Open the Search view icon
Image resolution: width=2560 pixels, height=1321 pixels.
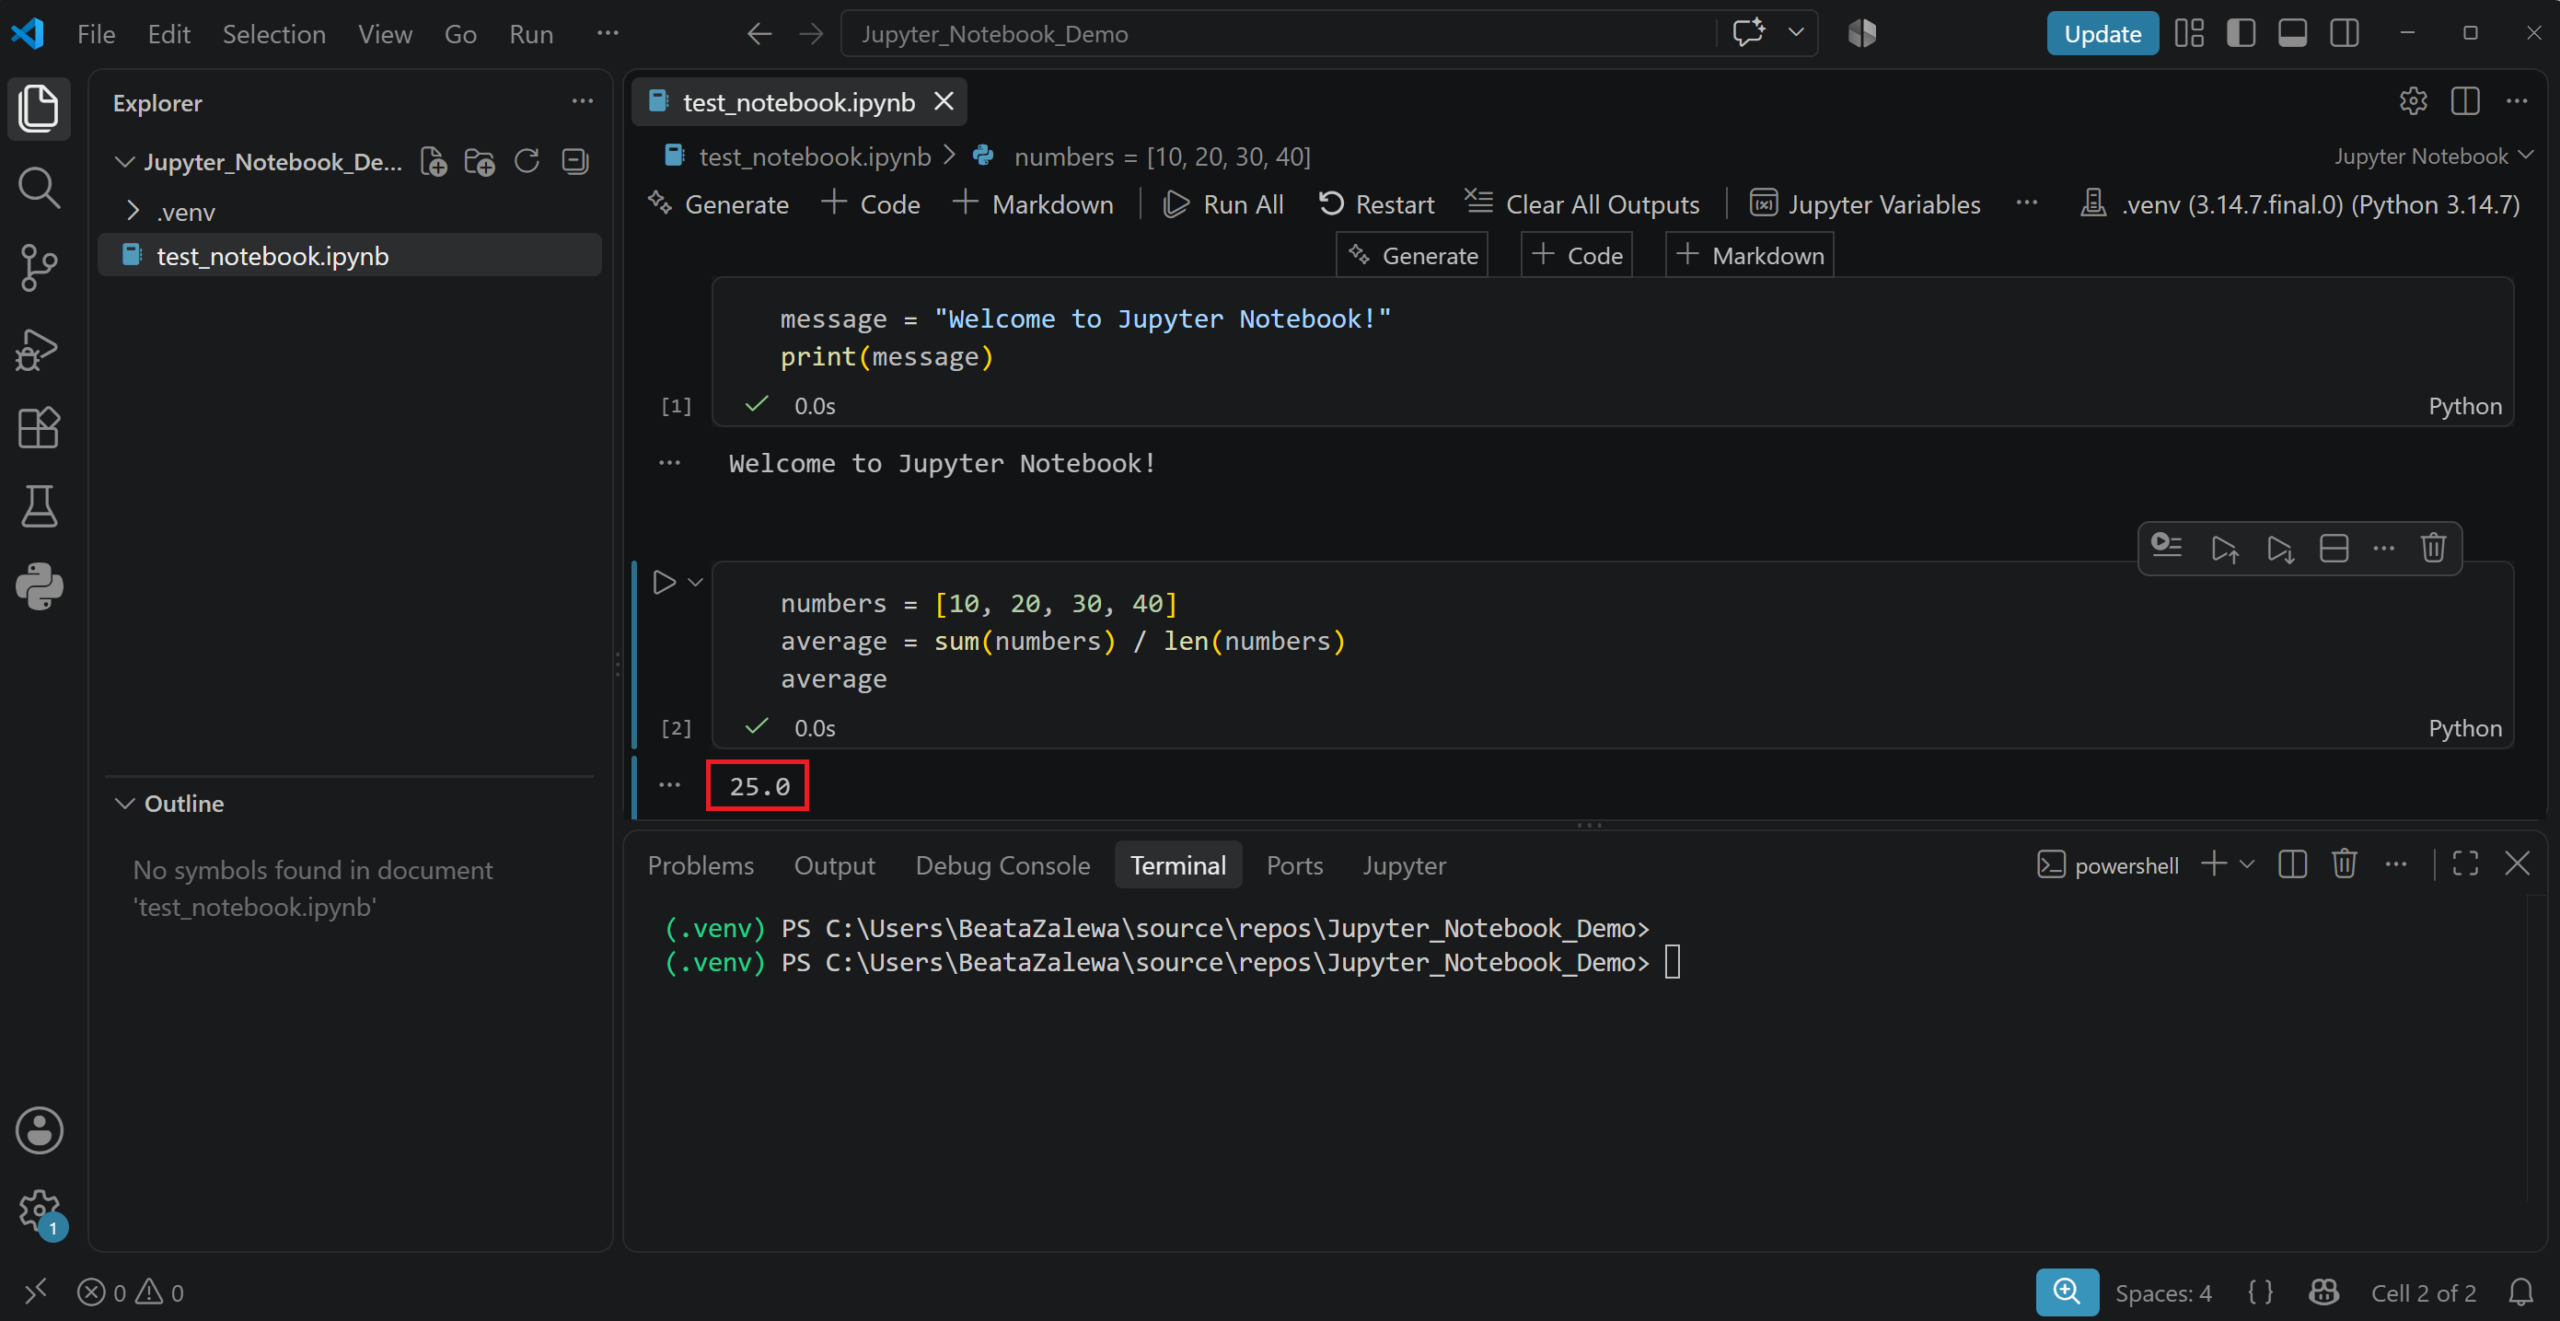point(39,187)
